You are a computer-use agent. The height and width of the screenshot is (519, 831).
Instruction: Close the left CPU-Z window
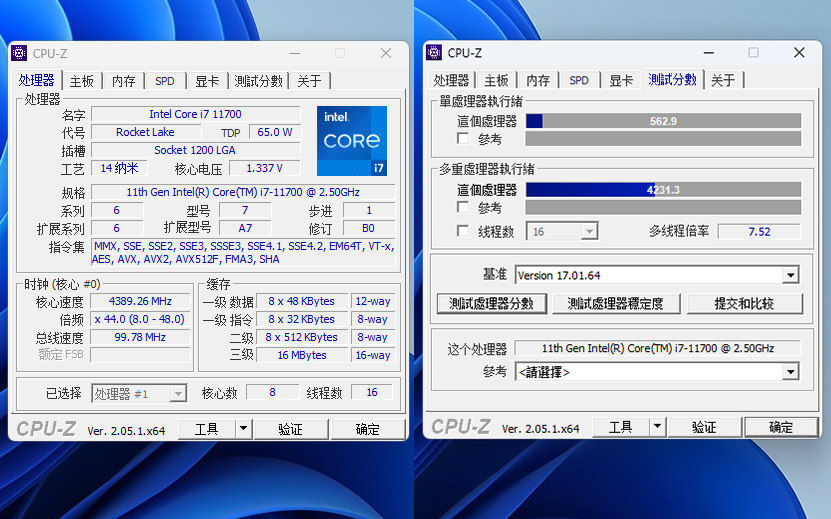coord(386,53)
